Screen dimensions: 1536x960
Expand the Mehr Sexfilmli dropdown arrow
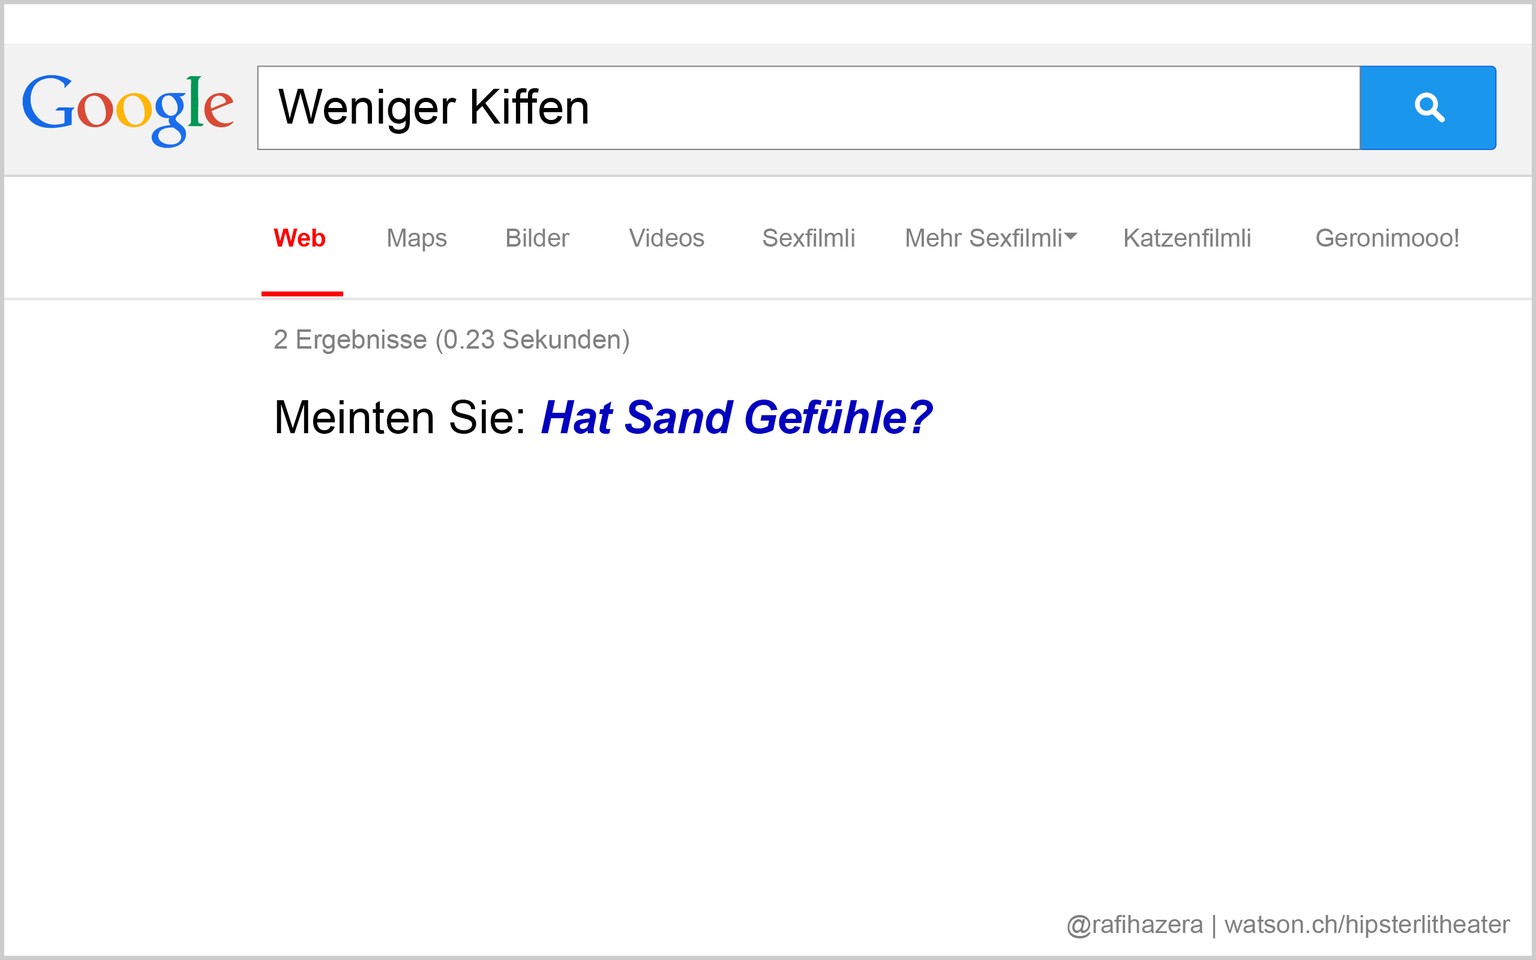(x=1071, y=237)
